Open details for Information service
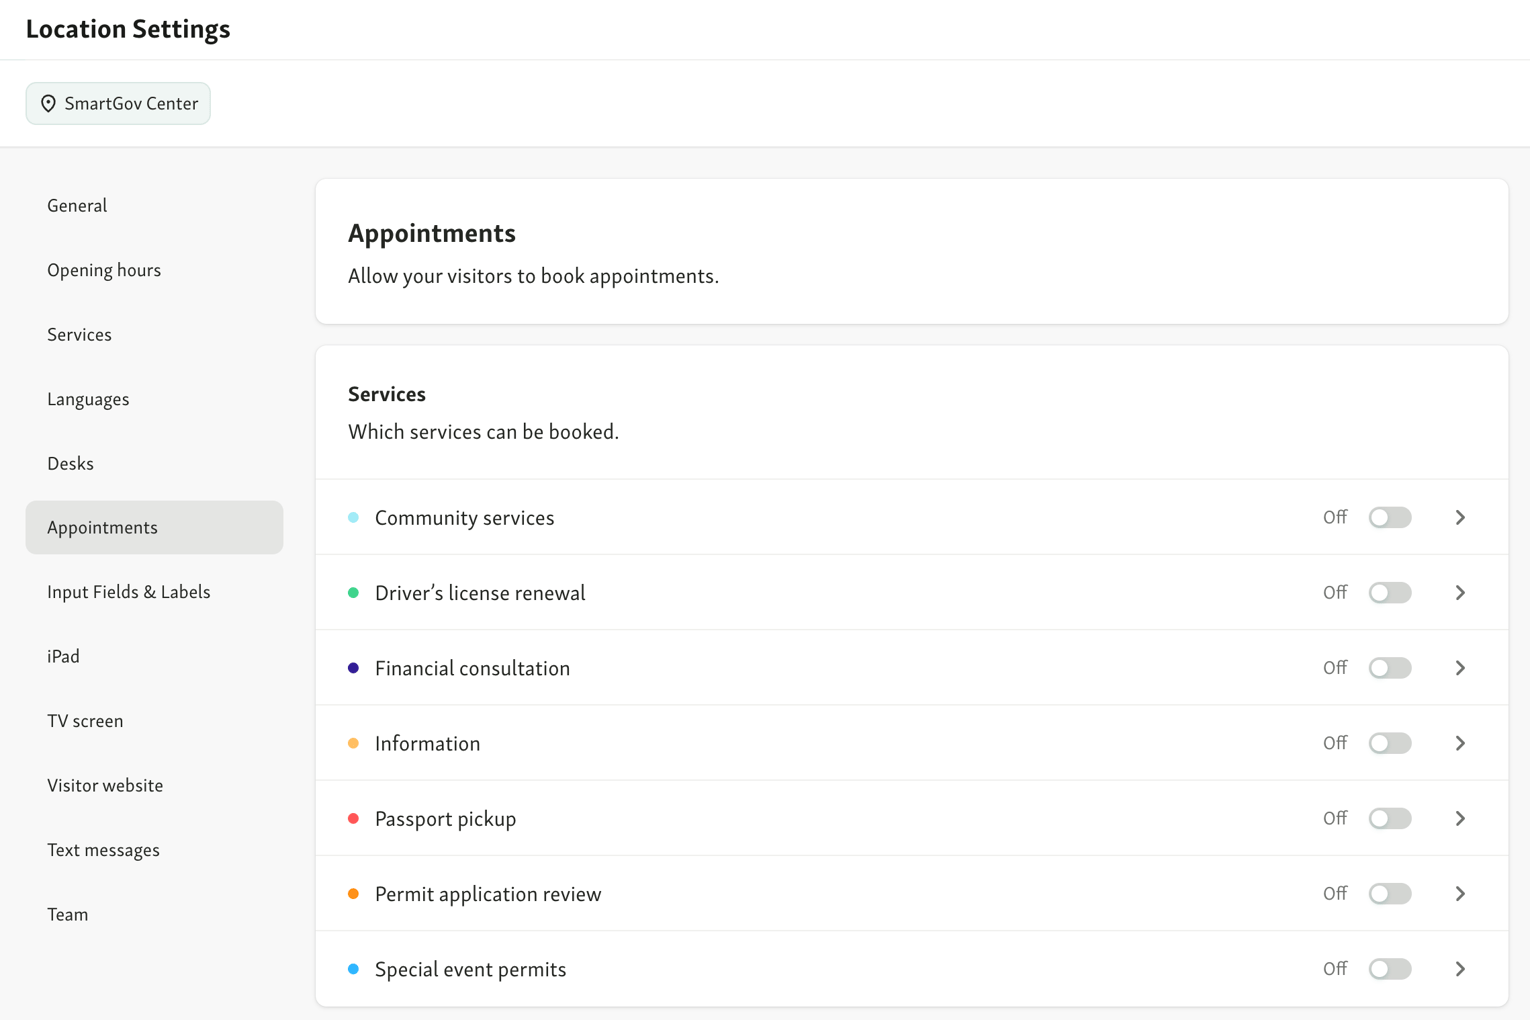The height and width of the screenshot is (1020, 1530). [1460, 743]
